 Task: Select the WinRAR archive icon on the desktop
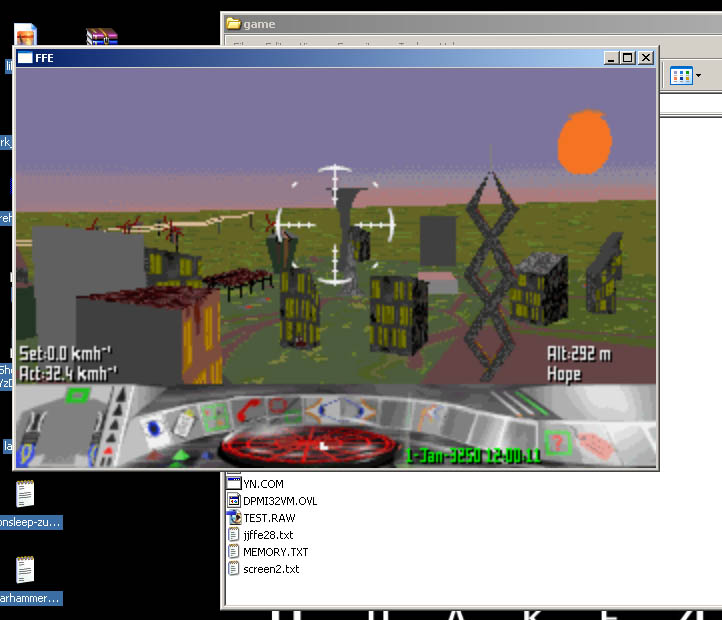point(102,36)
